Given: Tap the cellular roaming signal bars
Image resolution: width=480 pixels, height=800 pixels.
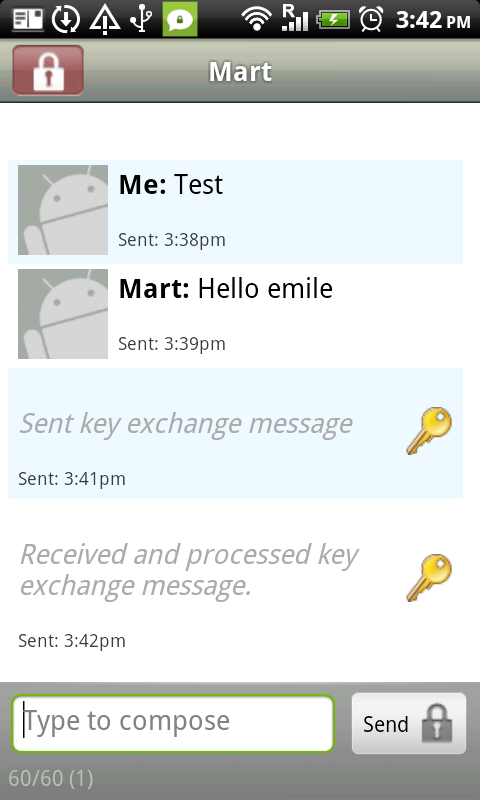Looking at the screenshot, I should [295, 18].
